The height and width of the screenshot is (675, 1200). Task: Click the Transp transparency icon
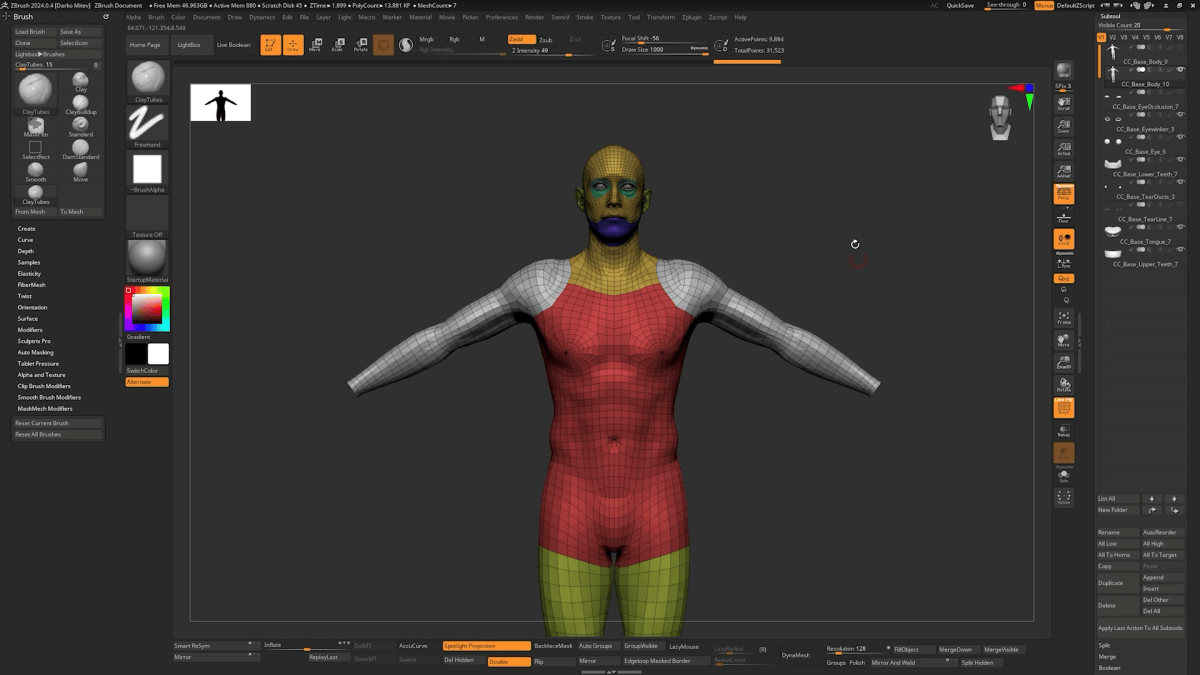point(1063,431)
